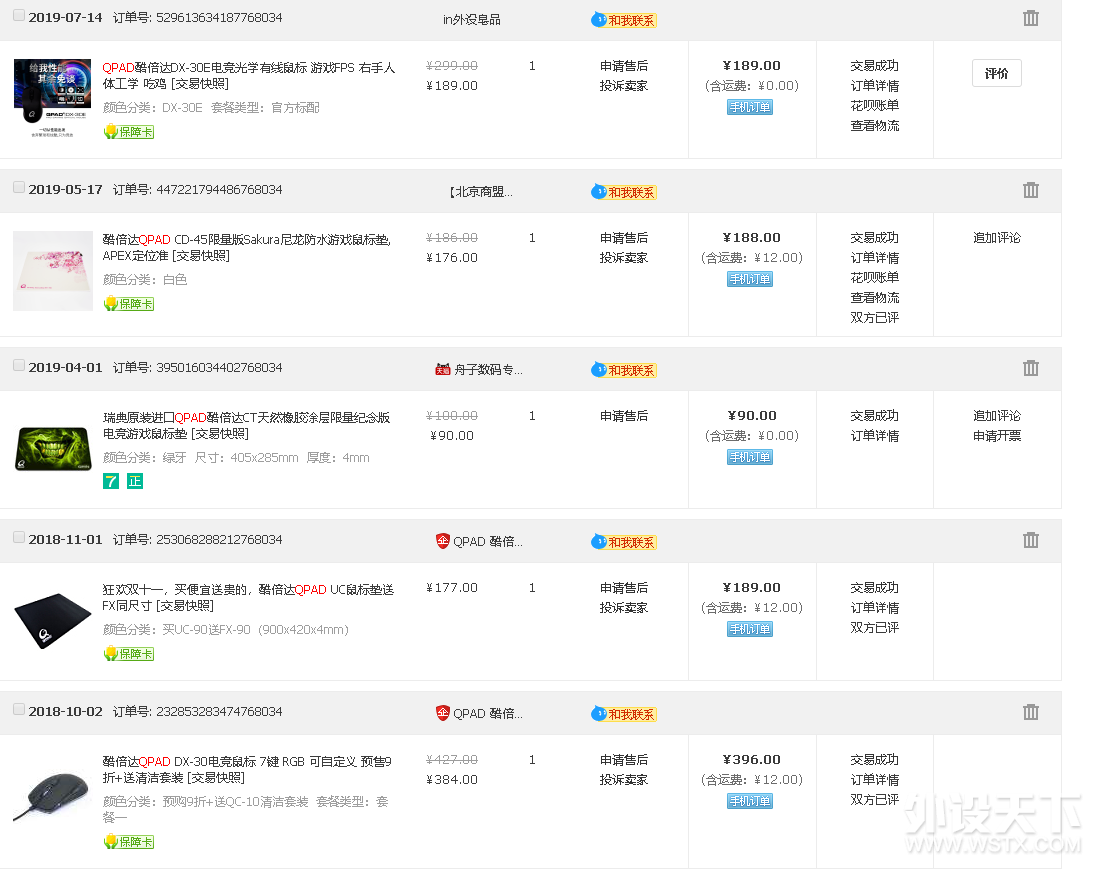Check the 2019-04-01 order checkbox

[19, 365]
